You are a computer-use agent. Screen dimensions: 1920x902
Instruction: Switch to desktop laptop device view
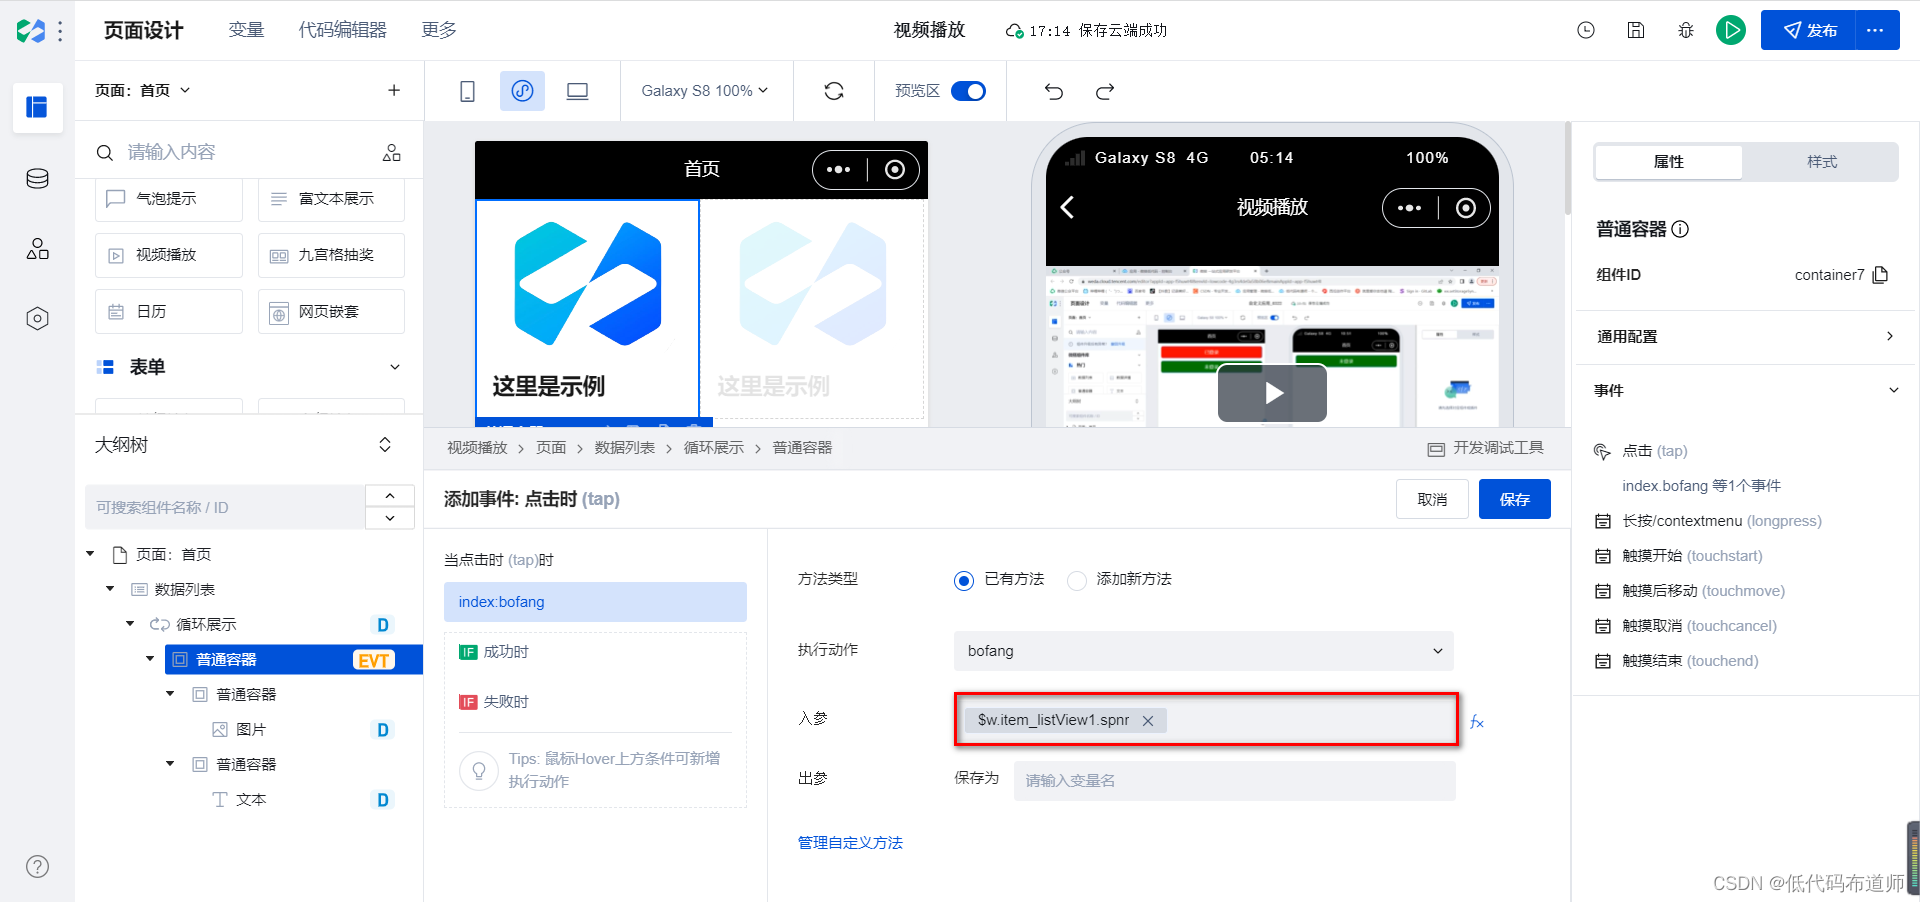tap(577, 91)
